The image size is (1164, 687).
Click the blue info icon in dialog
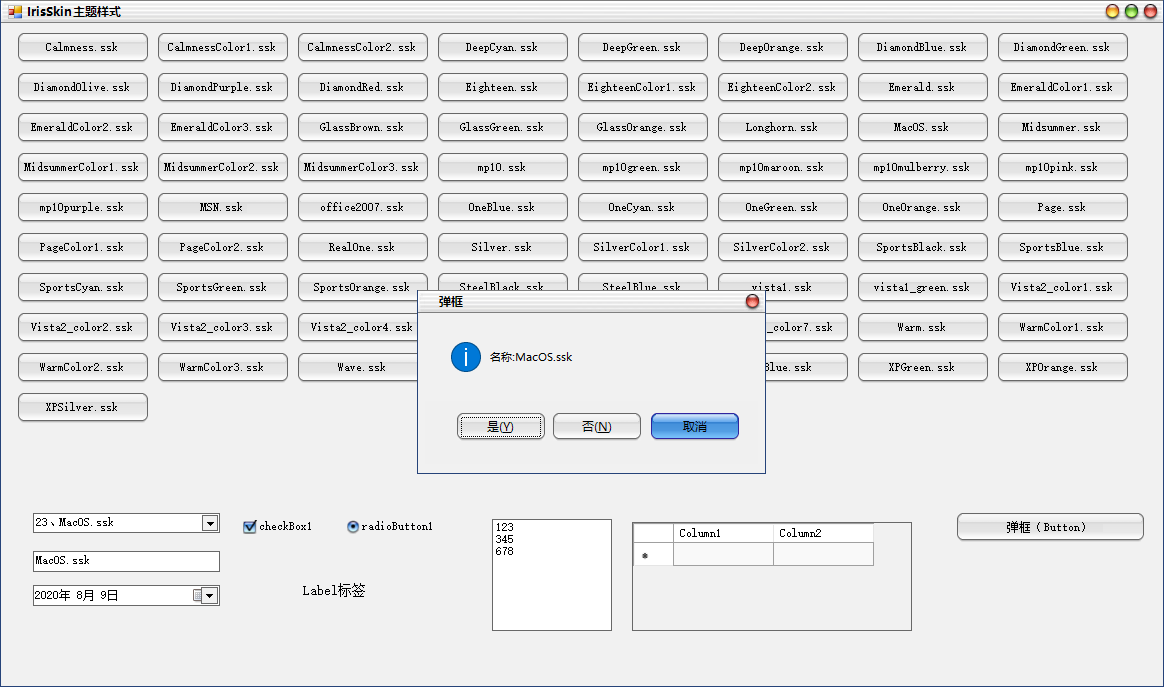466,357
